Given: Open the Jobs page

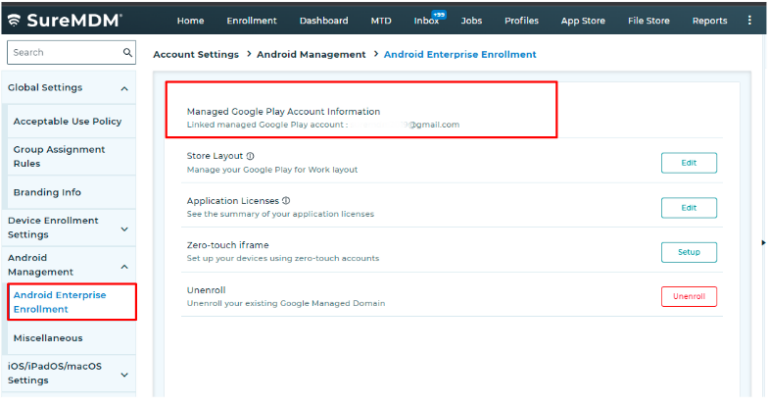Looking at the screenshot, I should pos(471,21).
